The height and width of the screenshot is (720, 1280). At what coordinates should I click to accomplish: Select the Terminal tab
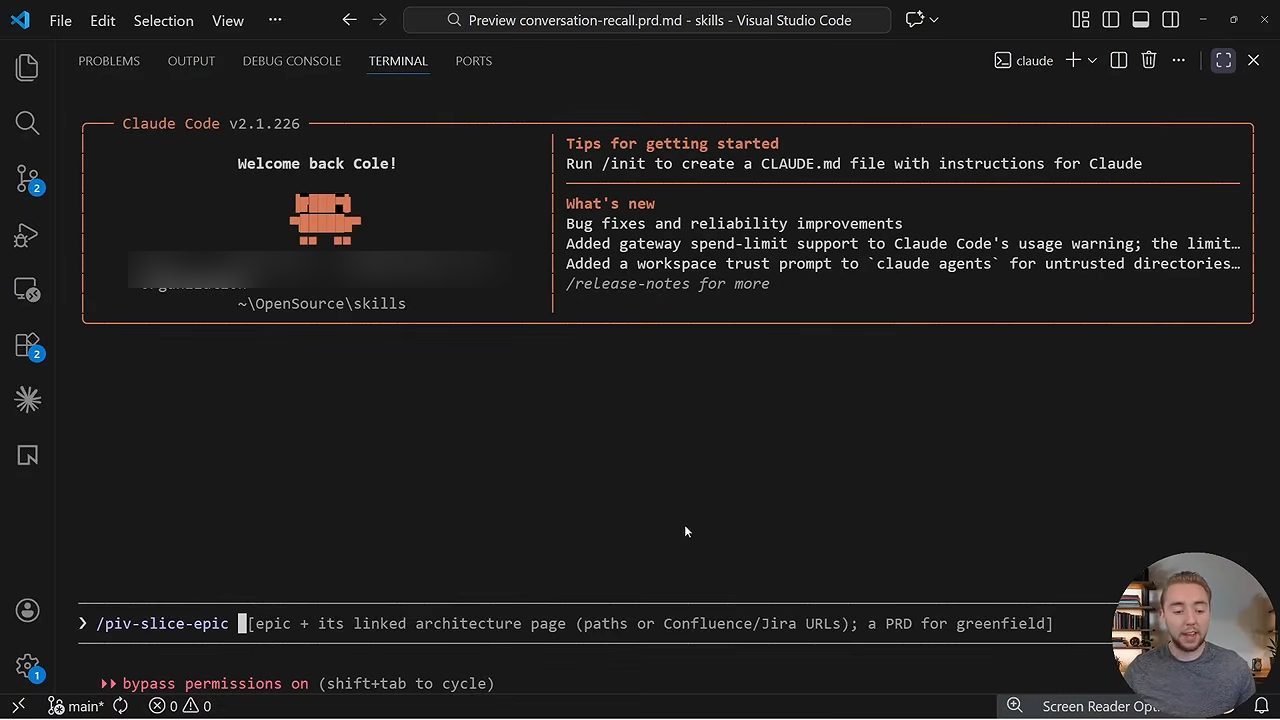pos(398,61)
